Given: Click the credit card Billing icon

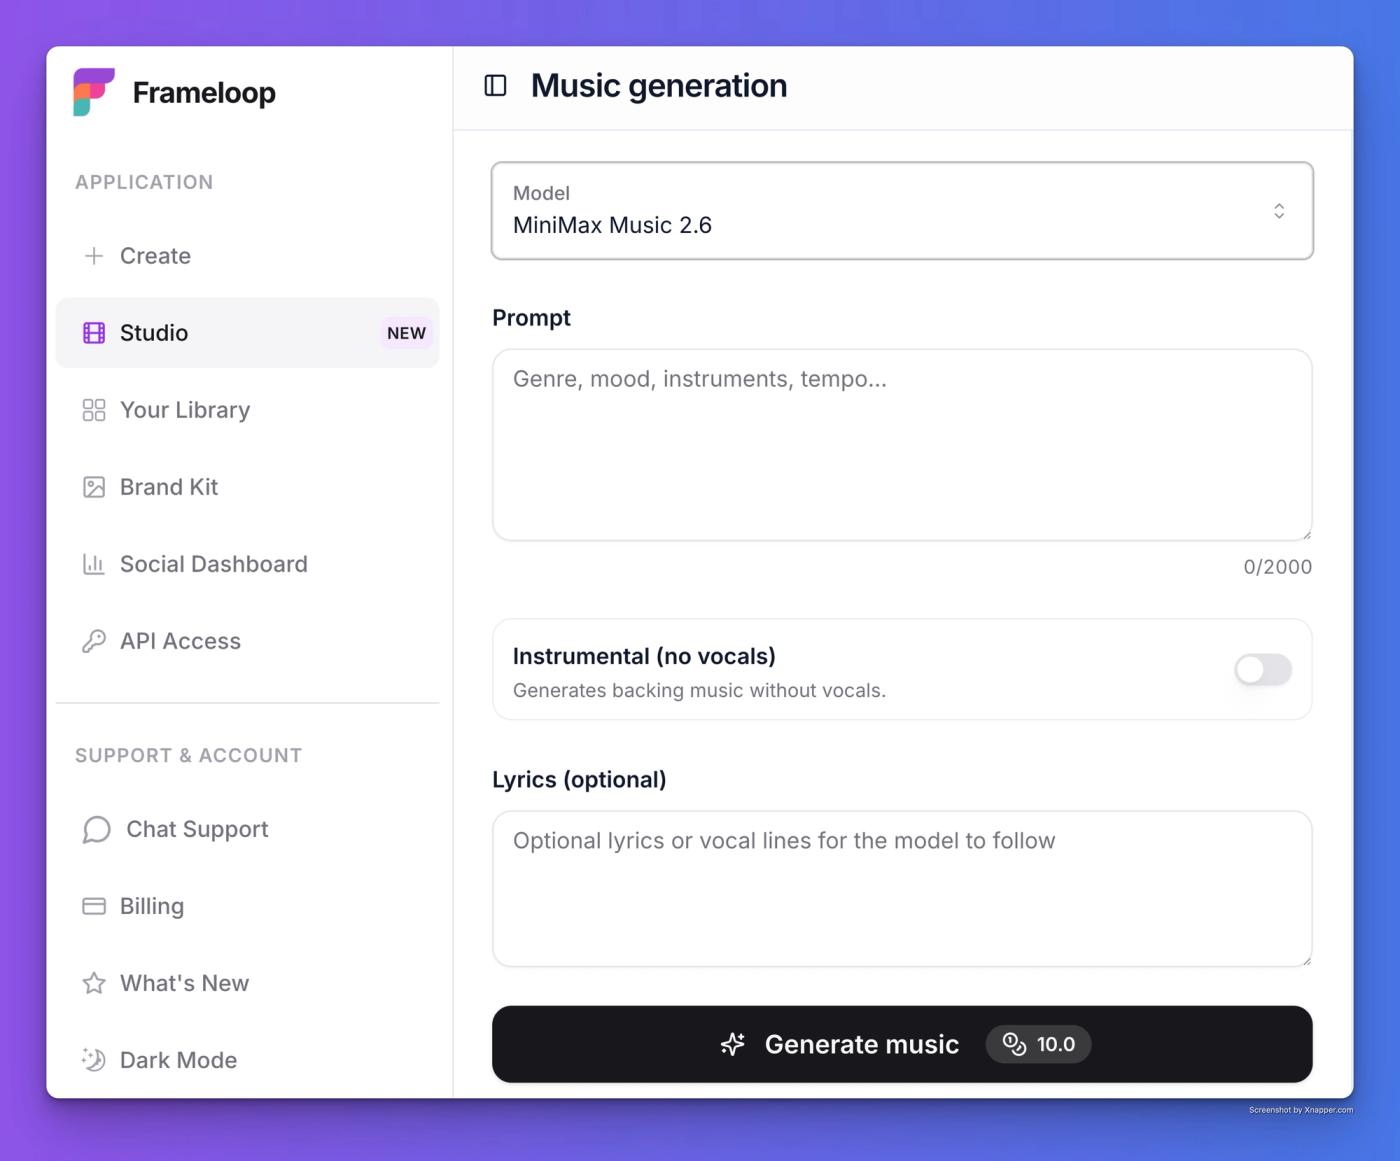Looking at the screenshot, I should click(x=94, y=906).
